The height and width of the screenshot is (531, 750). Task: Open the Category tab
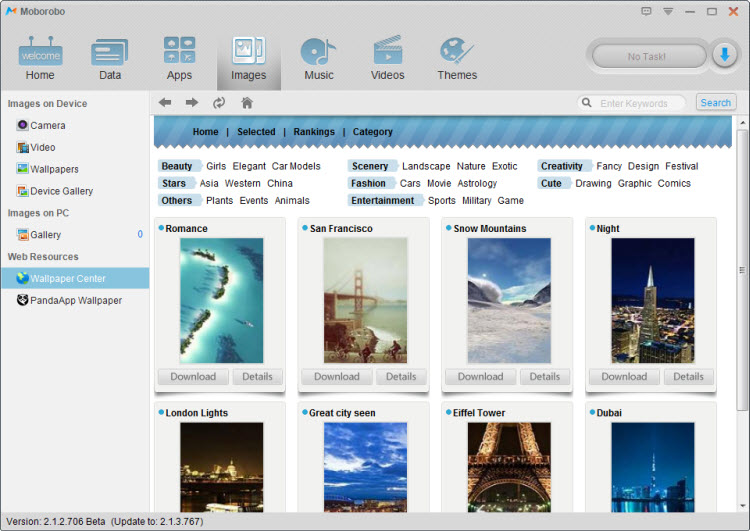click(x=373, y=132)
